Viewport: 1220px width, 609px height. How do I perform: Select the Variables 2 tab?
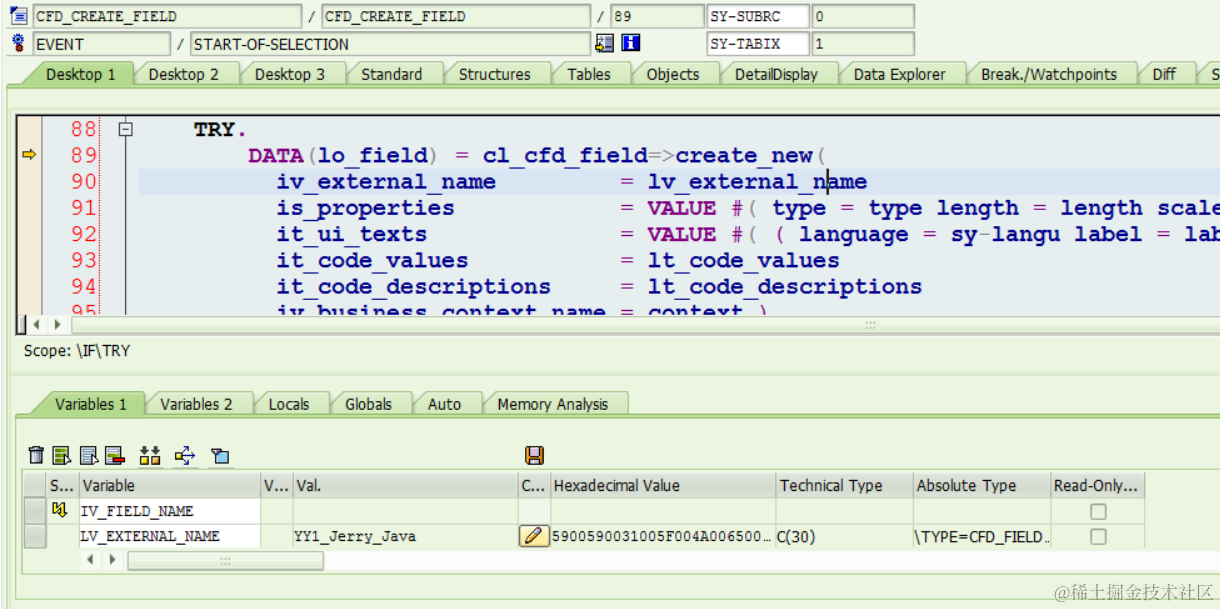tap(196, 404)
